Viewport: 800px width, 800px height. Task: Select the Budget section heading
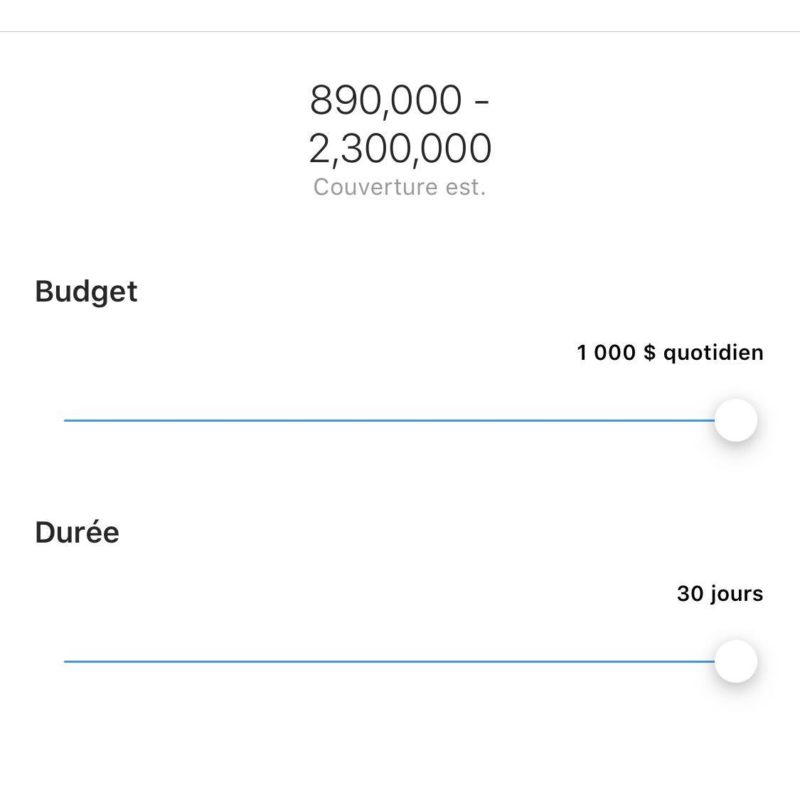[x=86, y=292]
